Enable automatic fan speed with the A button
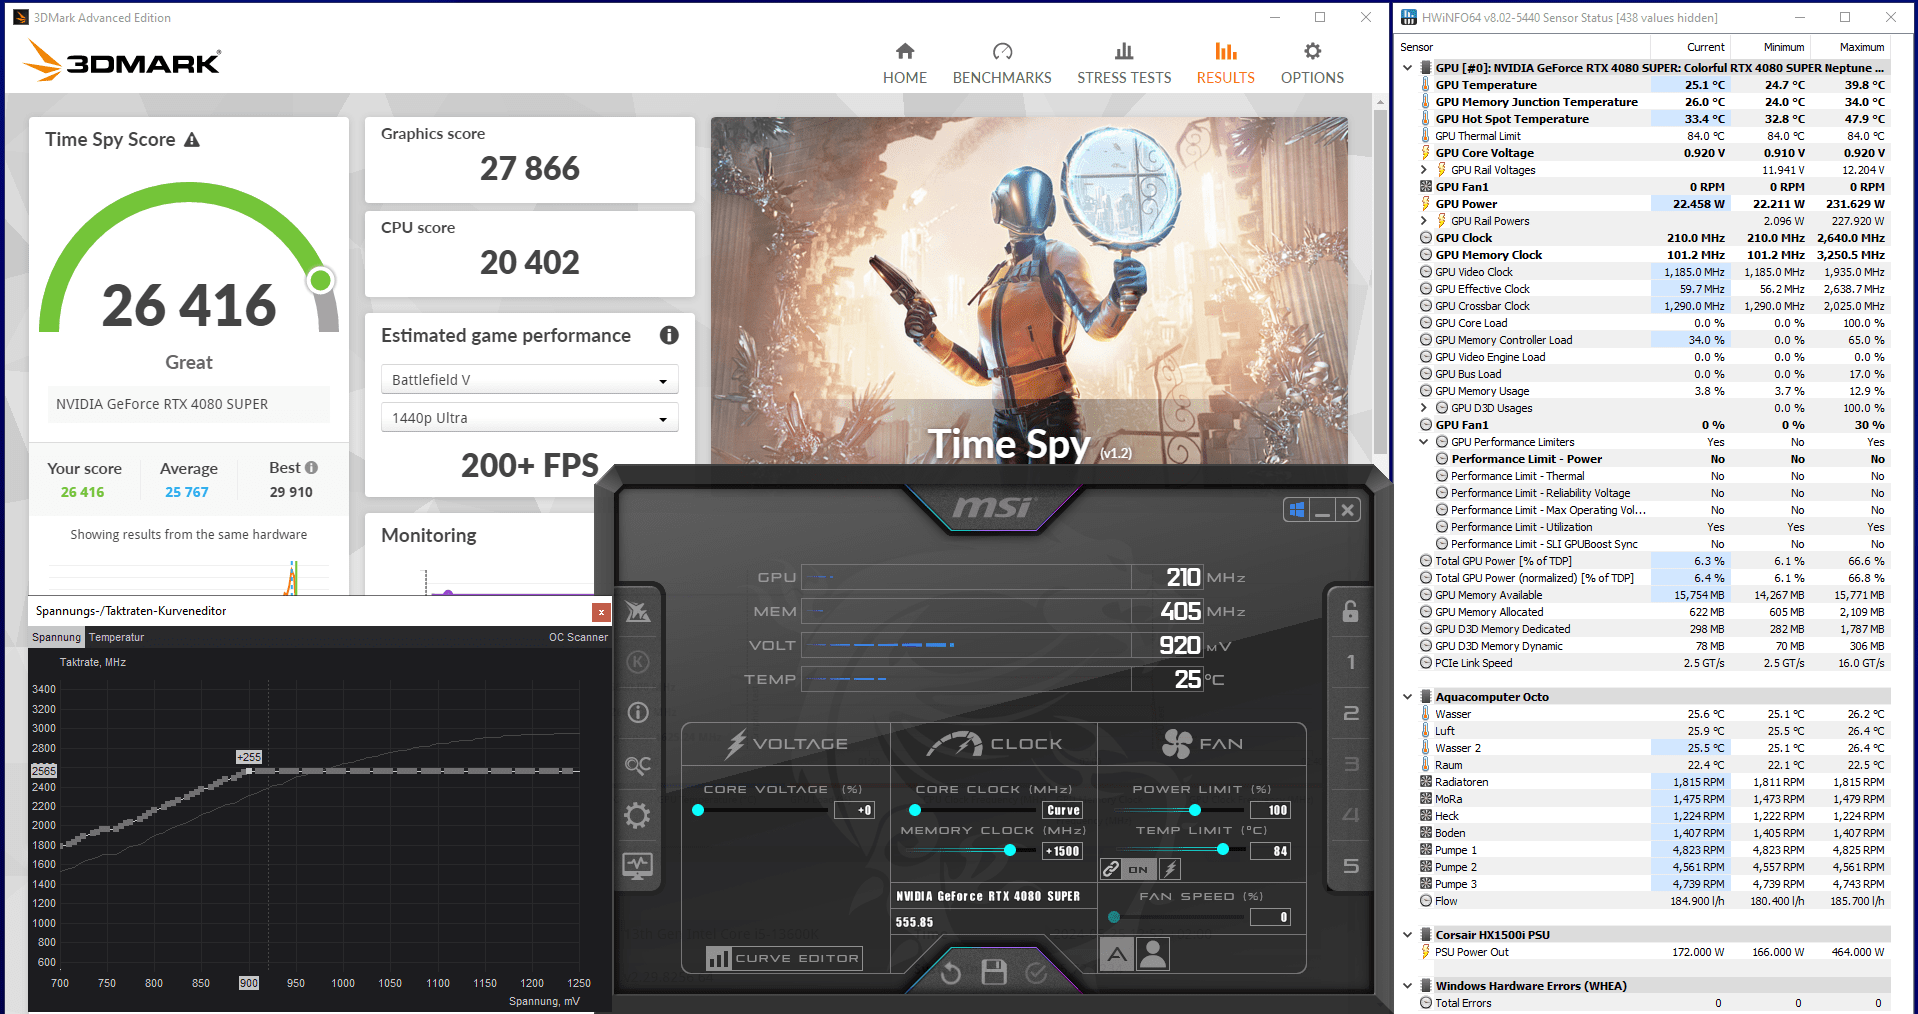 (1117, 955)
